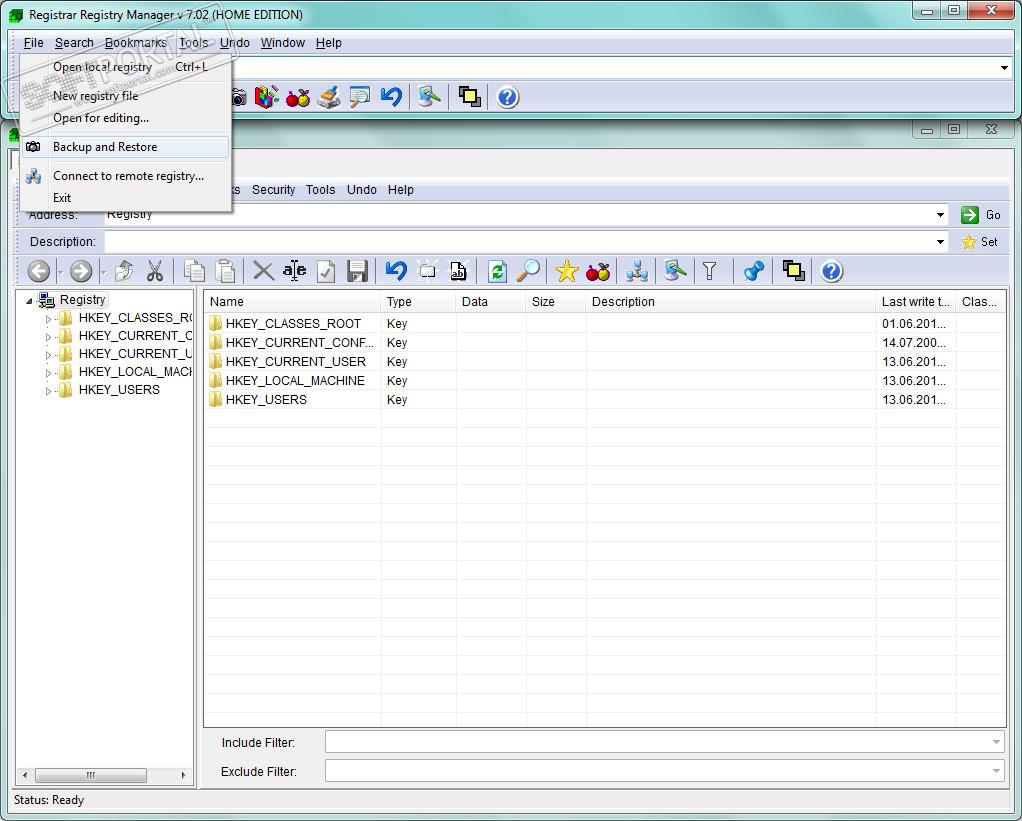Select Backup and Restore from File menu

(x=125, y=147)
